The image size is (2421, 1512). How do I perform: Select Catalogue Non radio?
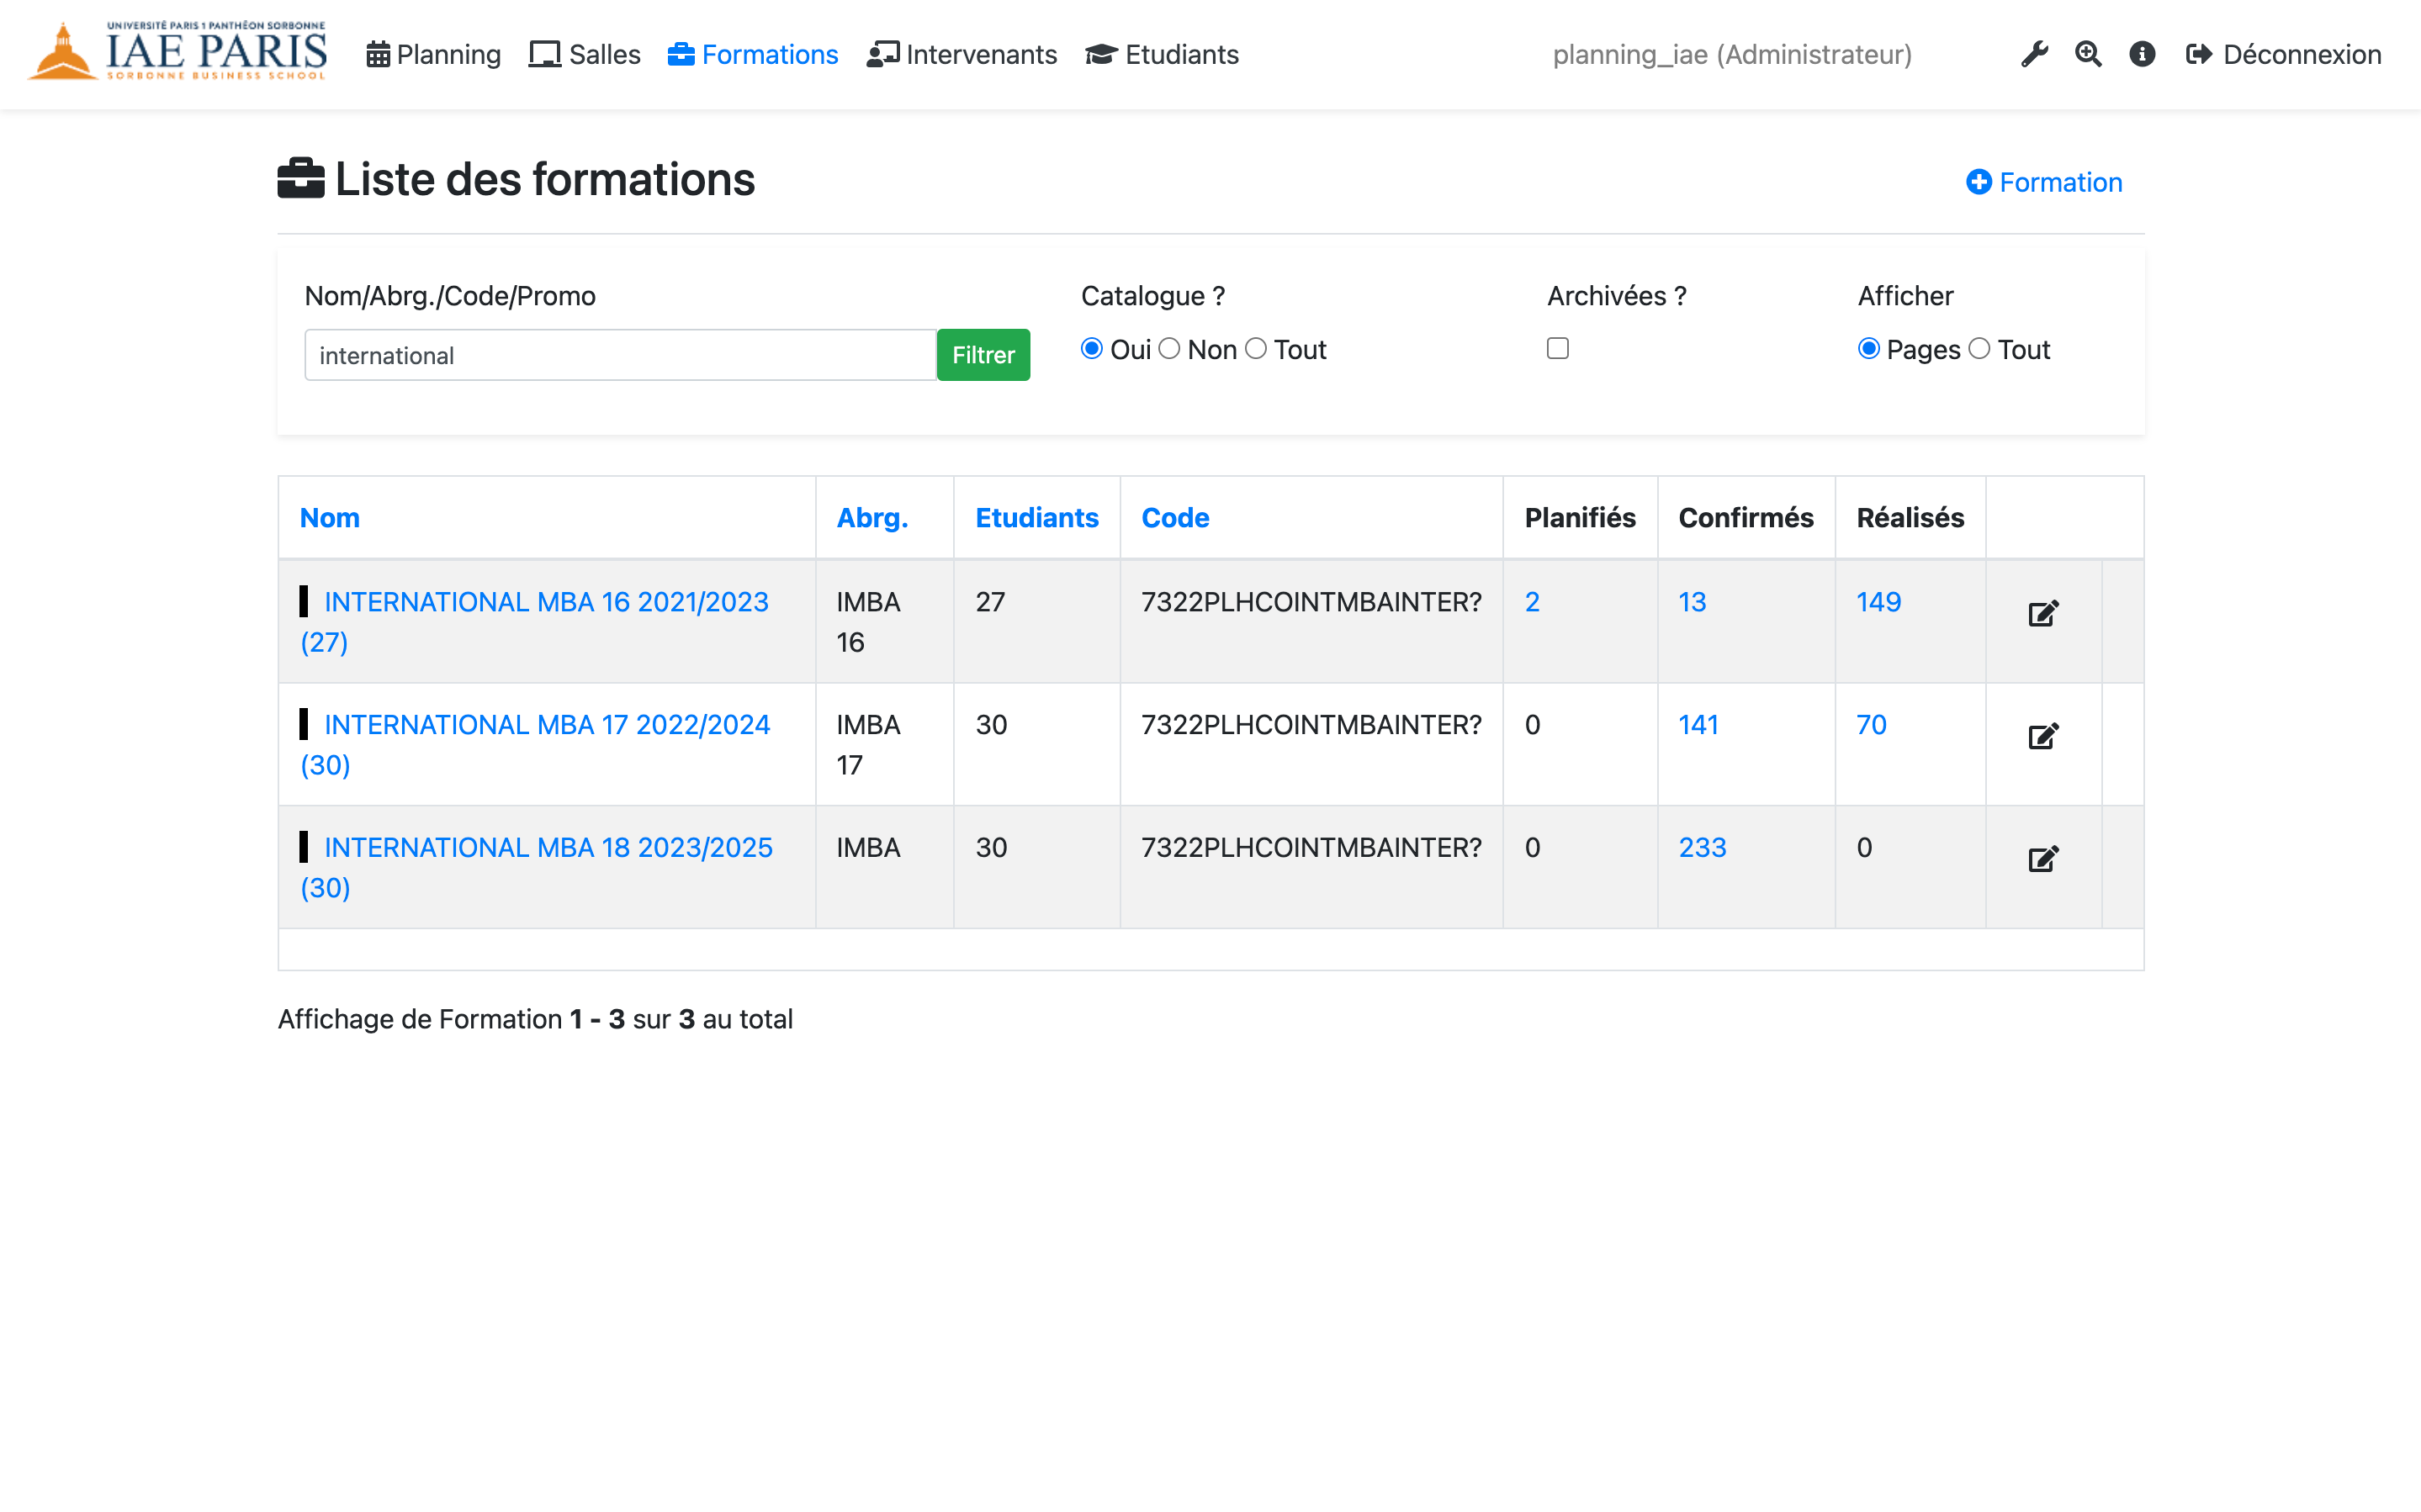click(x=1169, y=349)
